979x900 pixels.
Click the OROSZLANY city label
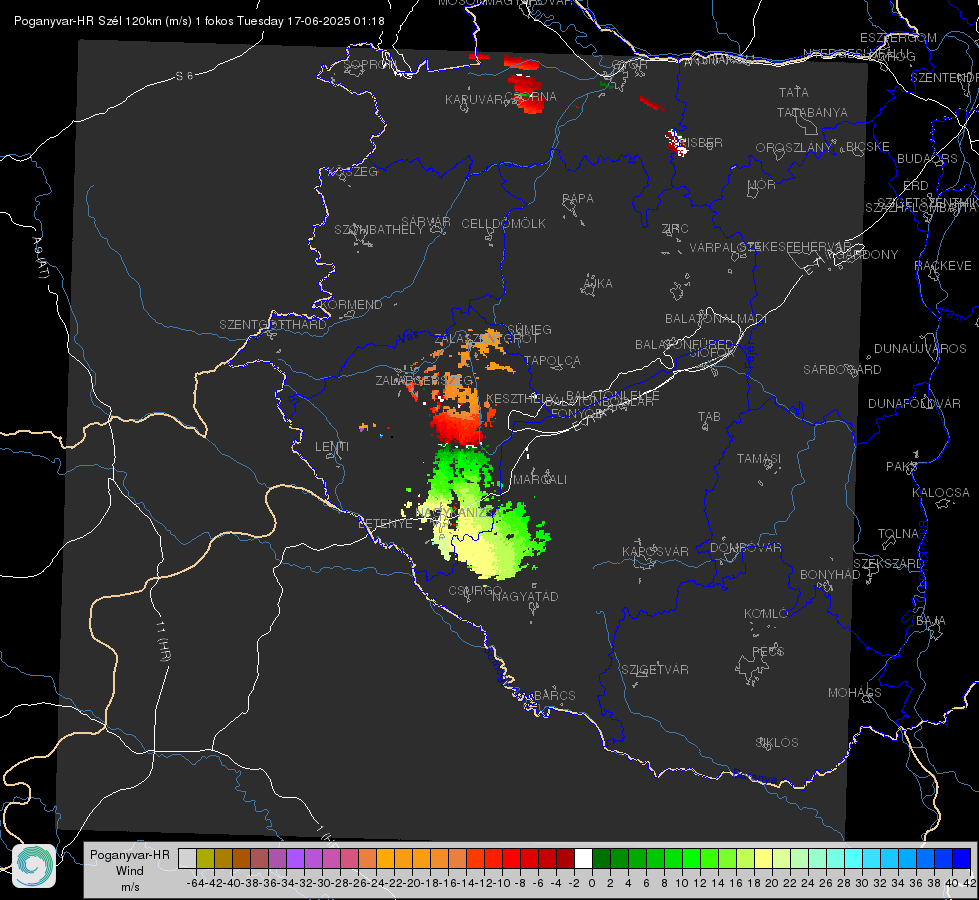coord(794,148)
